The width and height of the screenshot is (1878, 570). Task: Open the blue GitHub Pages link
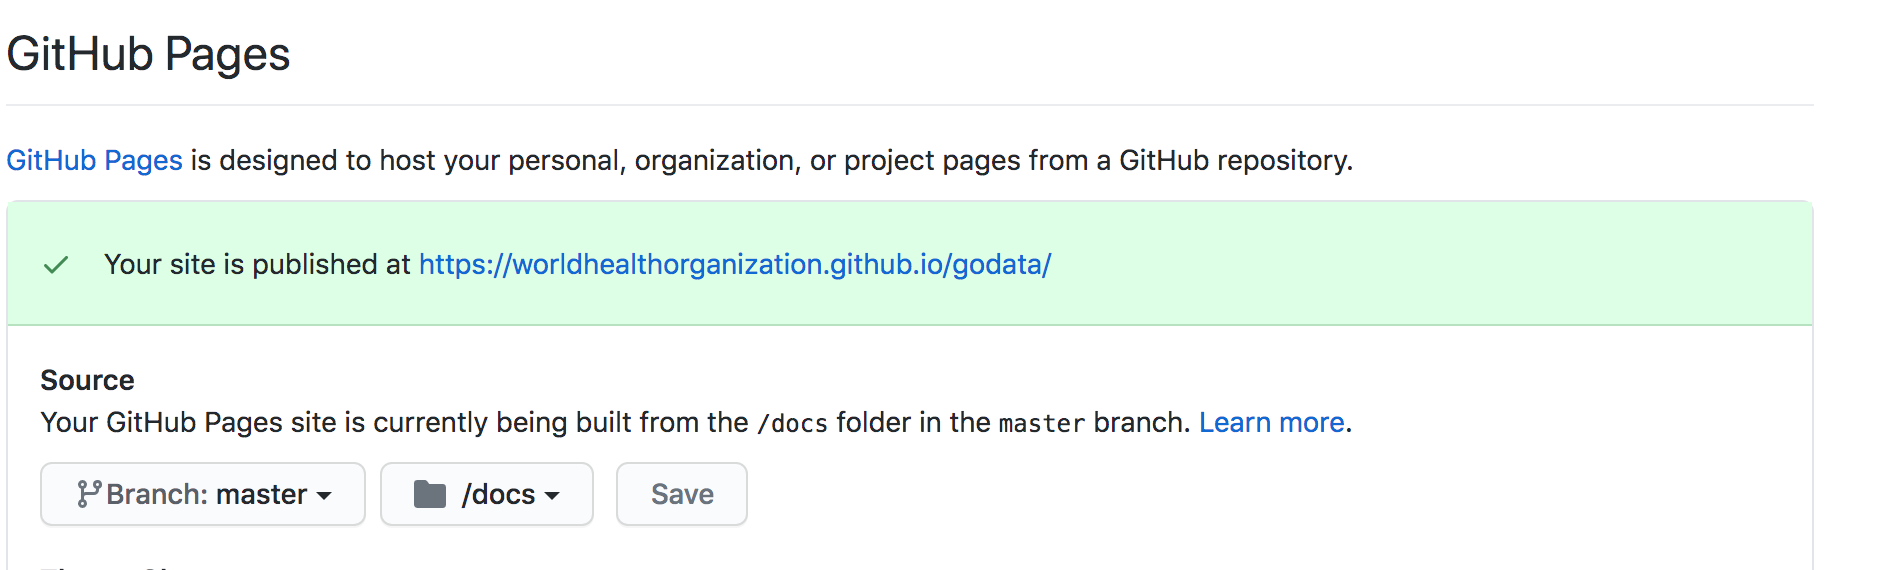tap(94, 161)
